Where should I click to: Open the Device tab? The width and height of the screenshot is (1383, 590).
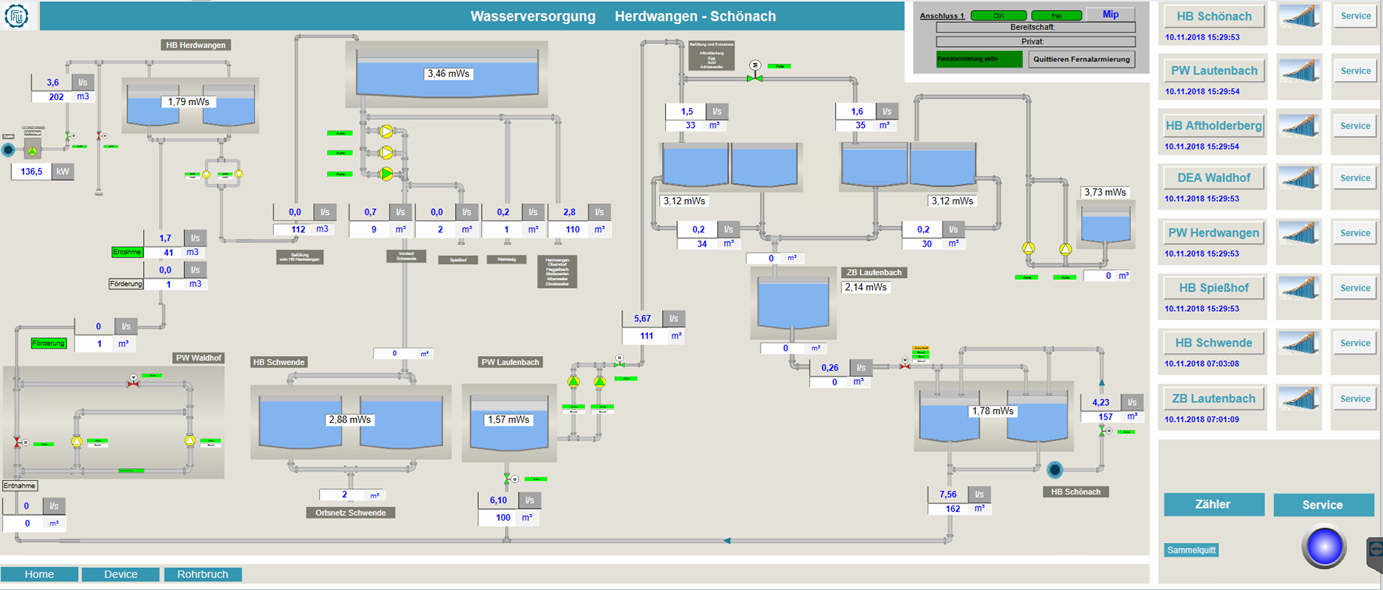point(121,574)
